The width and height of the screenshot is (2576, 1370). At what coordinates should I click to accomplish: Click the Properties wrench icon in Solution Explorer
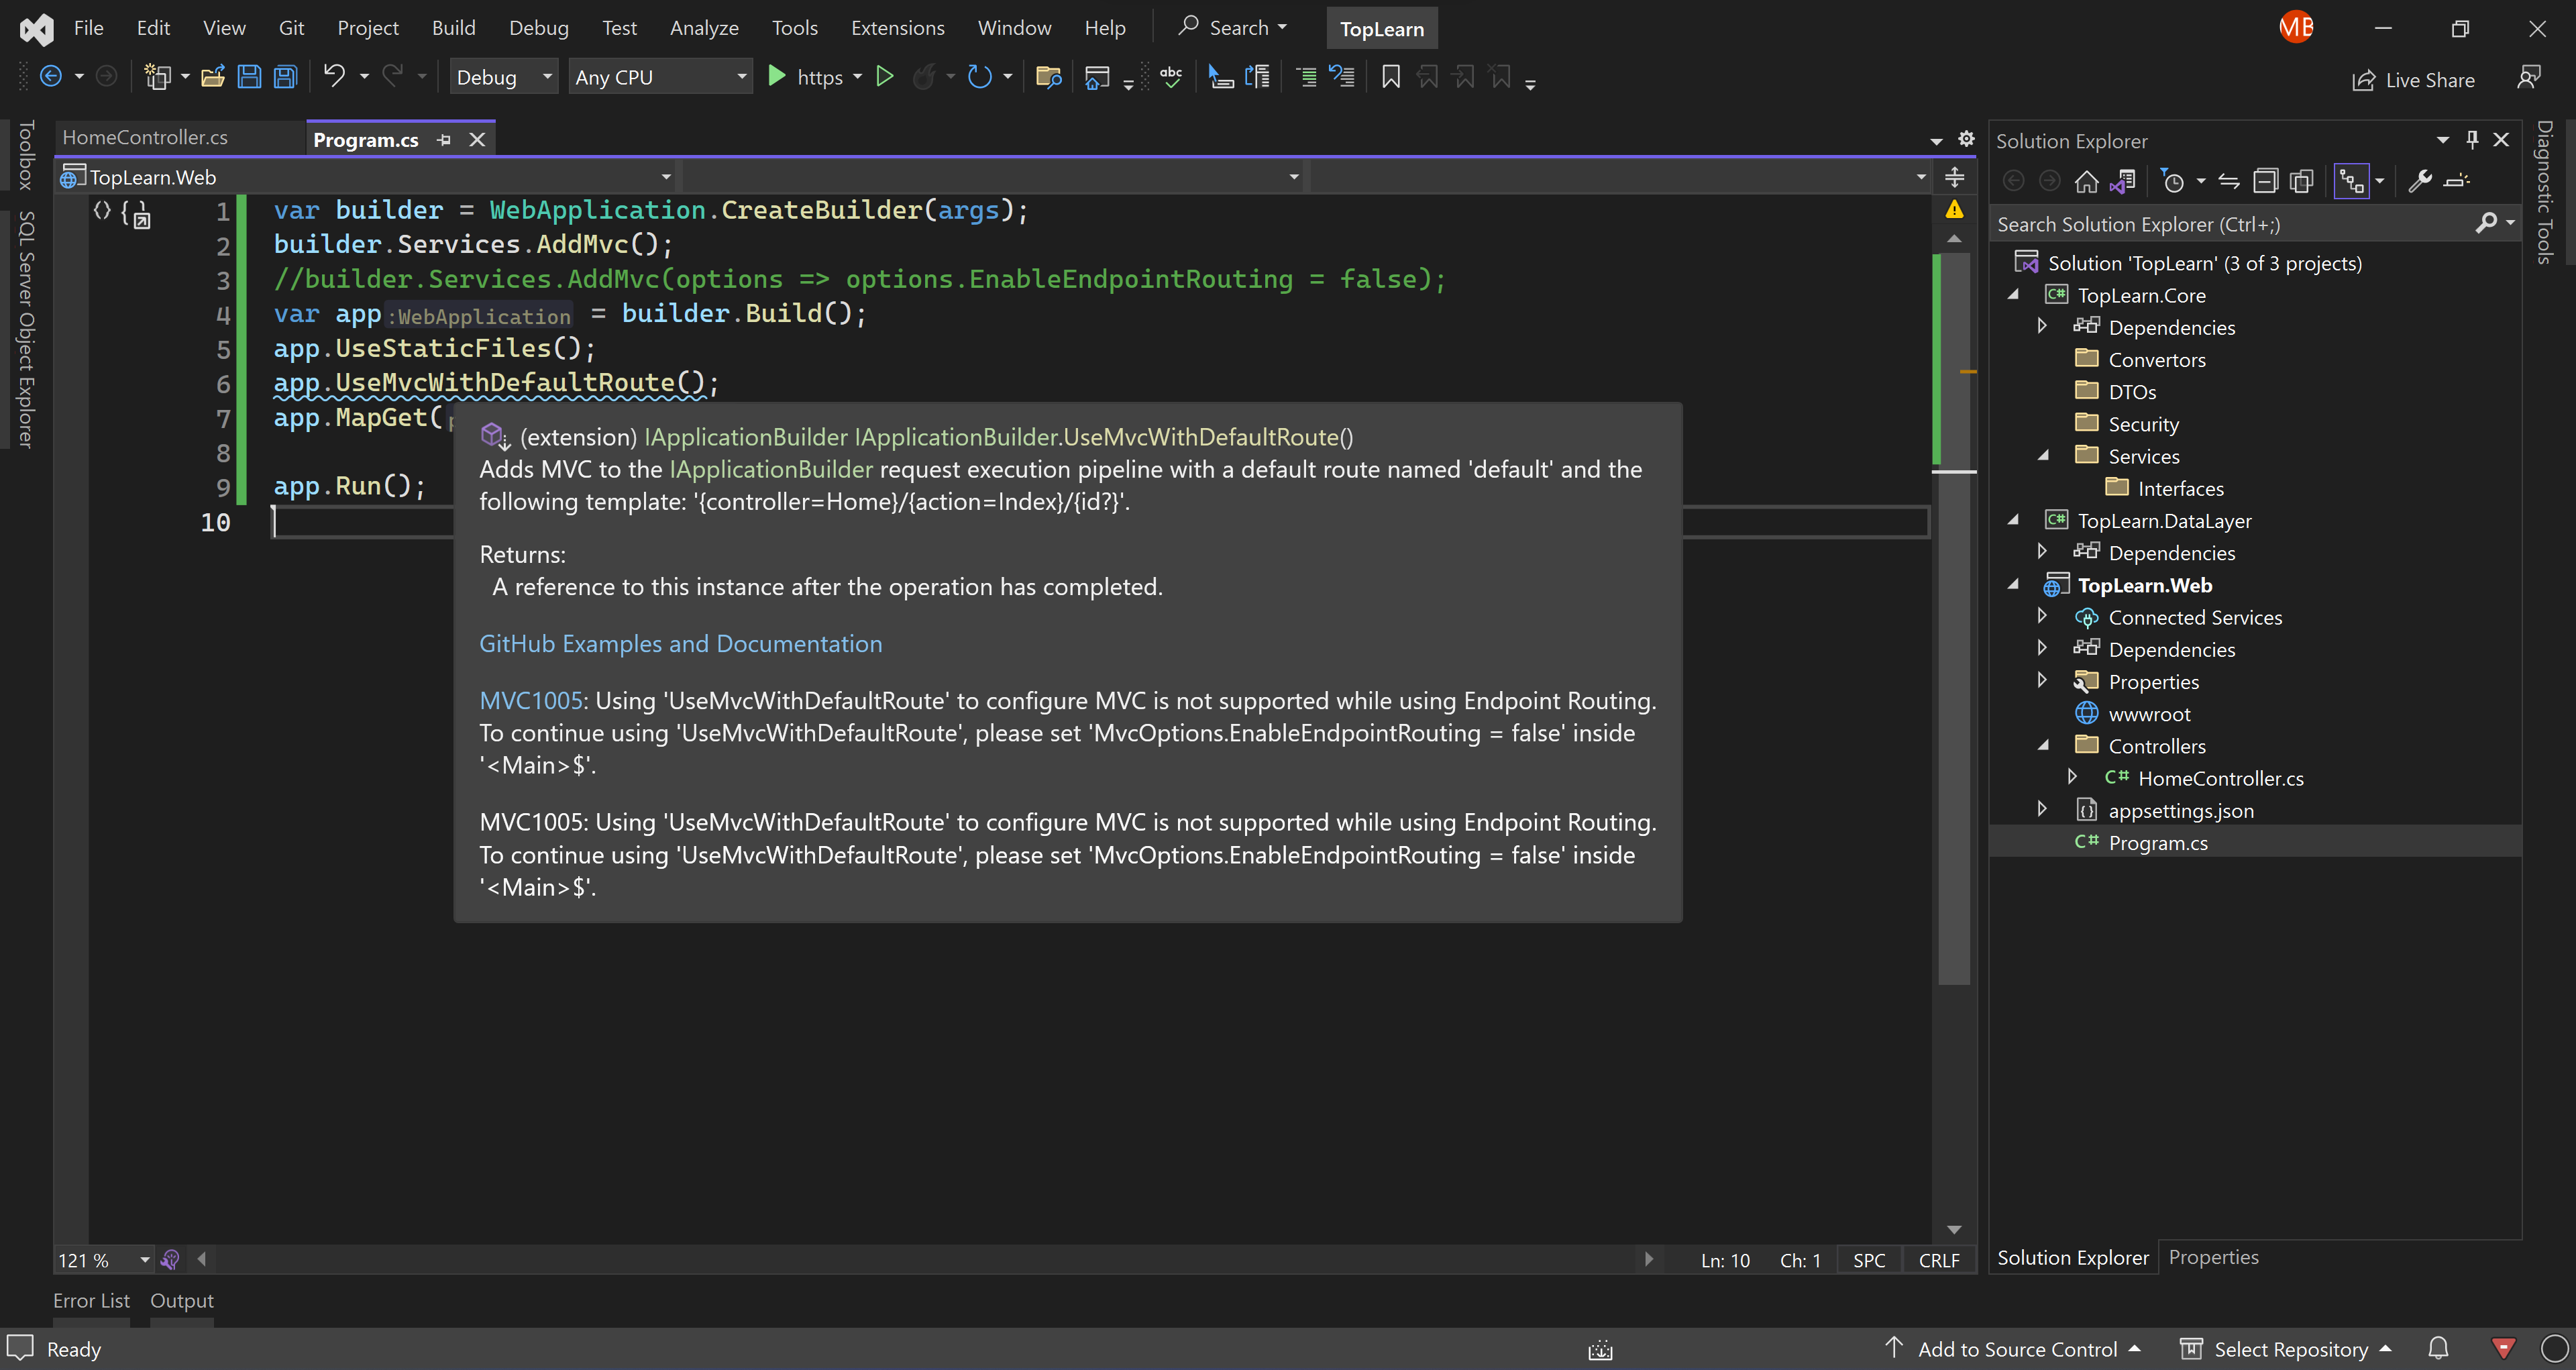pos(2420,181)
